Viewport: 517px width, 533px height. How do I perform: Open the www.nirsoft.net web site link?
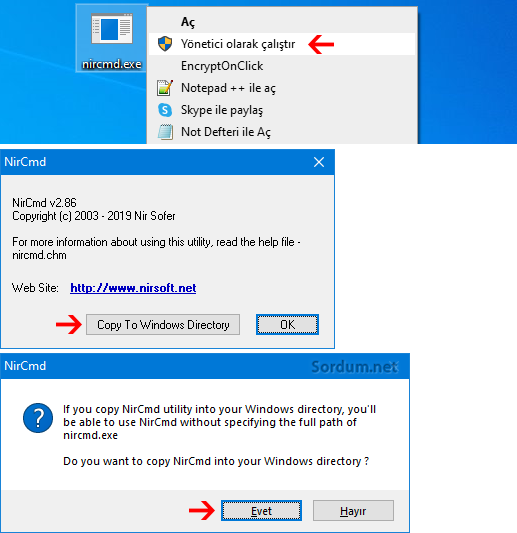[x=133, y=288]
